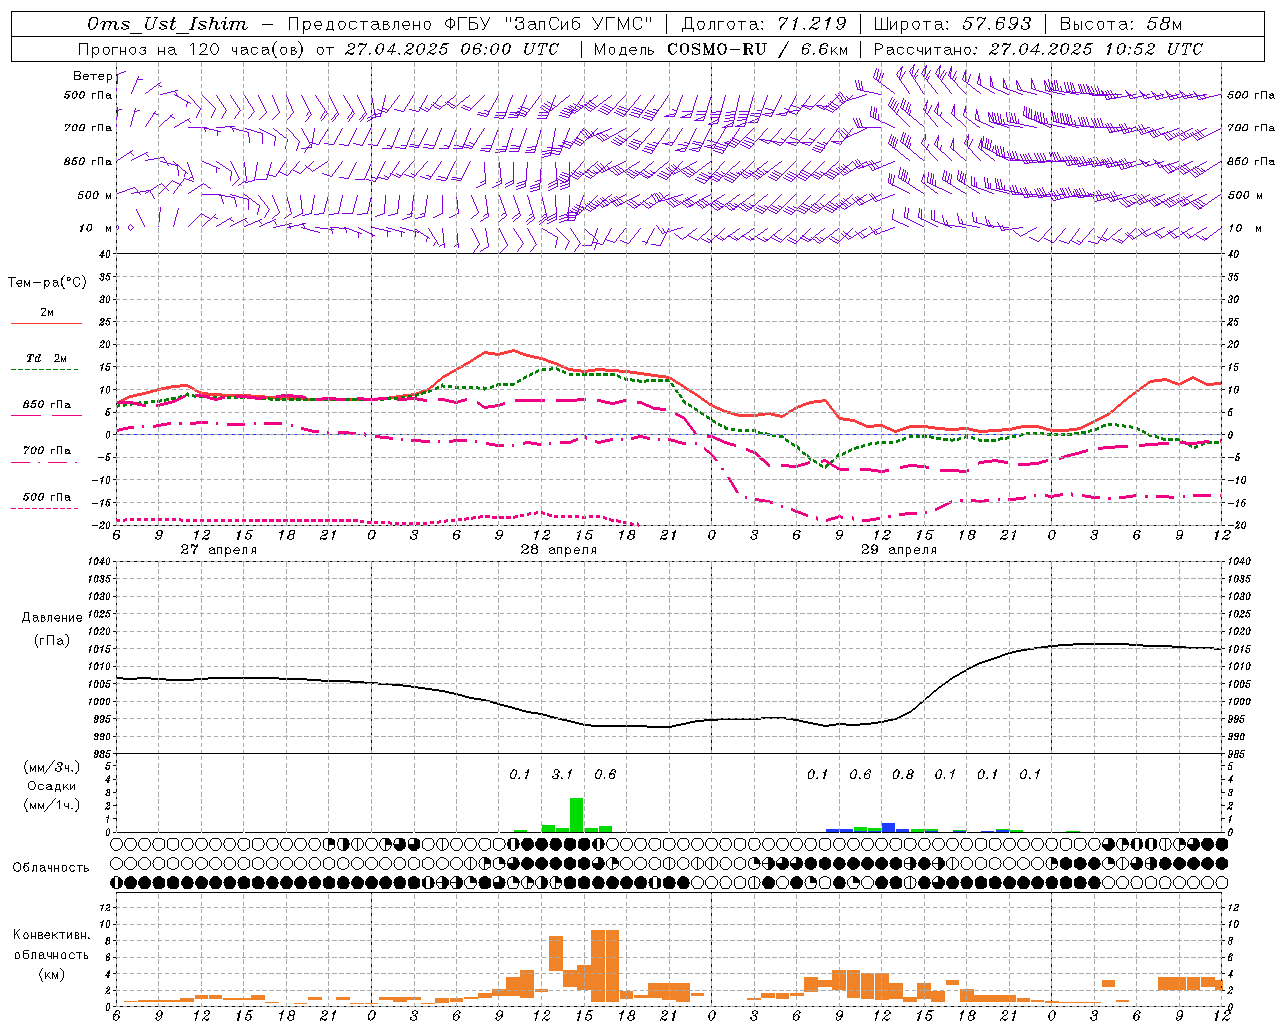This screenshot has width=1280, height=1024.
Task: Click the tallest green precipitation bar
Action: coord(576,814)
